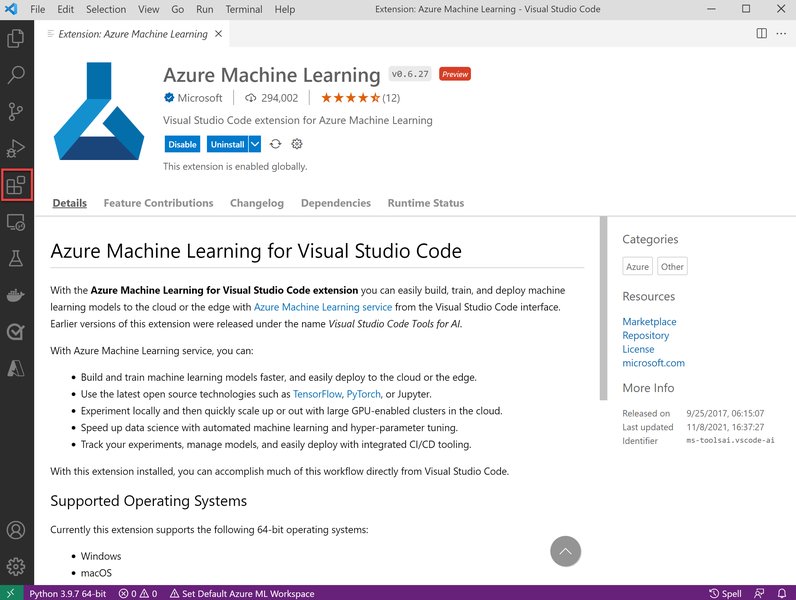Image resolution: width=796 pixels, height=600 pixels.
Task: Click the split editor icon
Action: (x=761, y=34)
